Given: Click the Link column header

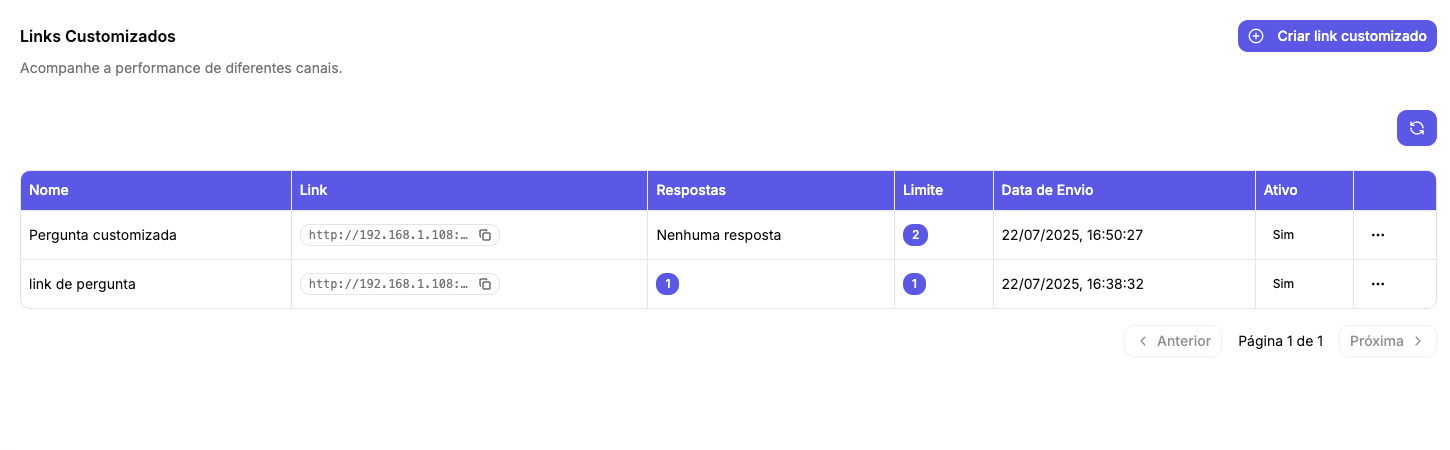Looking at the screenshot, I should click(x=314, y=190).
